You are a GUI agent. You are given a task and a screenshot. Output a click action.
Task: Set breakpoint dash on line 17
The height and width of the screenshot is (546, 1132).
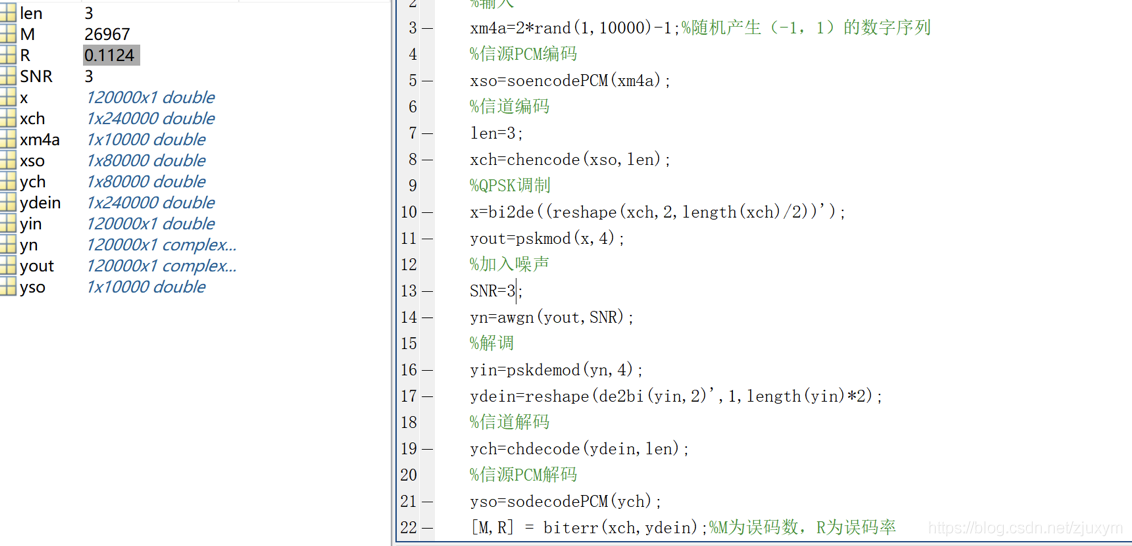point(427,396)
